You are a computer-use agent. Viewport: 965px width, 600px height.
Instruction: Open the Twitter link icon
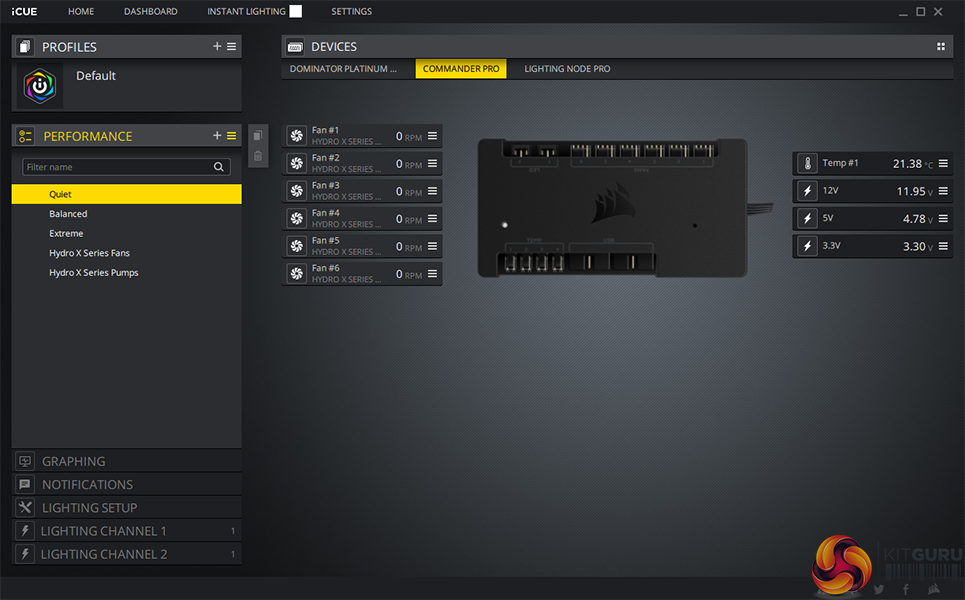(879, 590)
